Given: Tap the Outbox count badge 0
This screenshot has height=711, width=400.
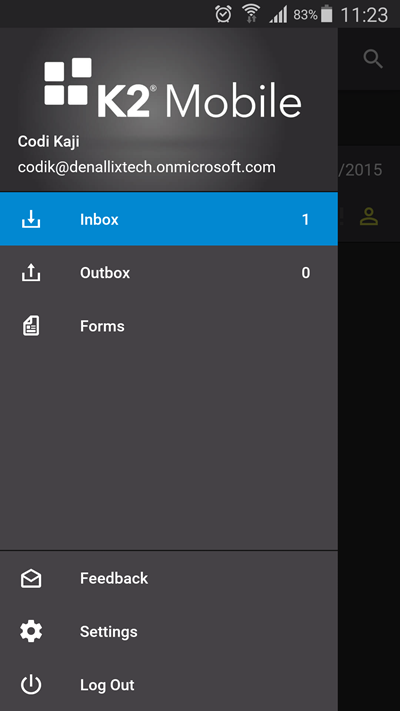Looking at the screenshot, I should point(306,273).
